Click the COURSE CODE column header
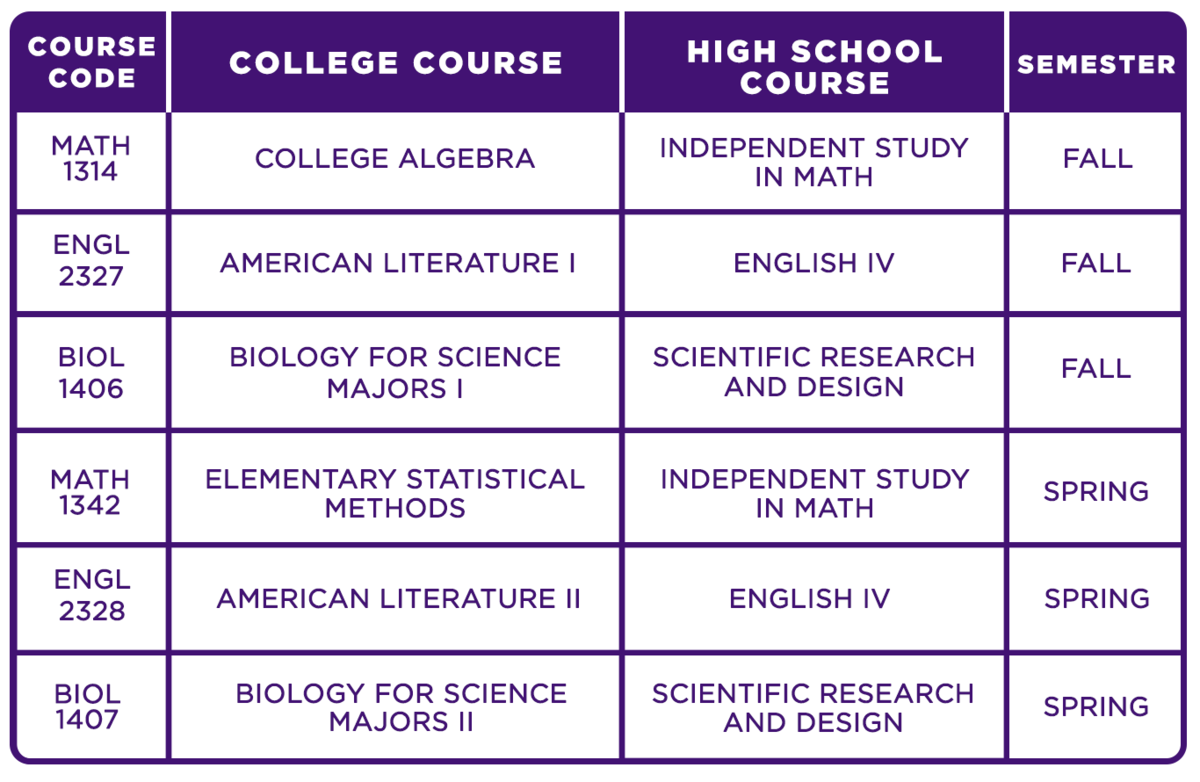1200x782 pixels. (x=91, y=62)
